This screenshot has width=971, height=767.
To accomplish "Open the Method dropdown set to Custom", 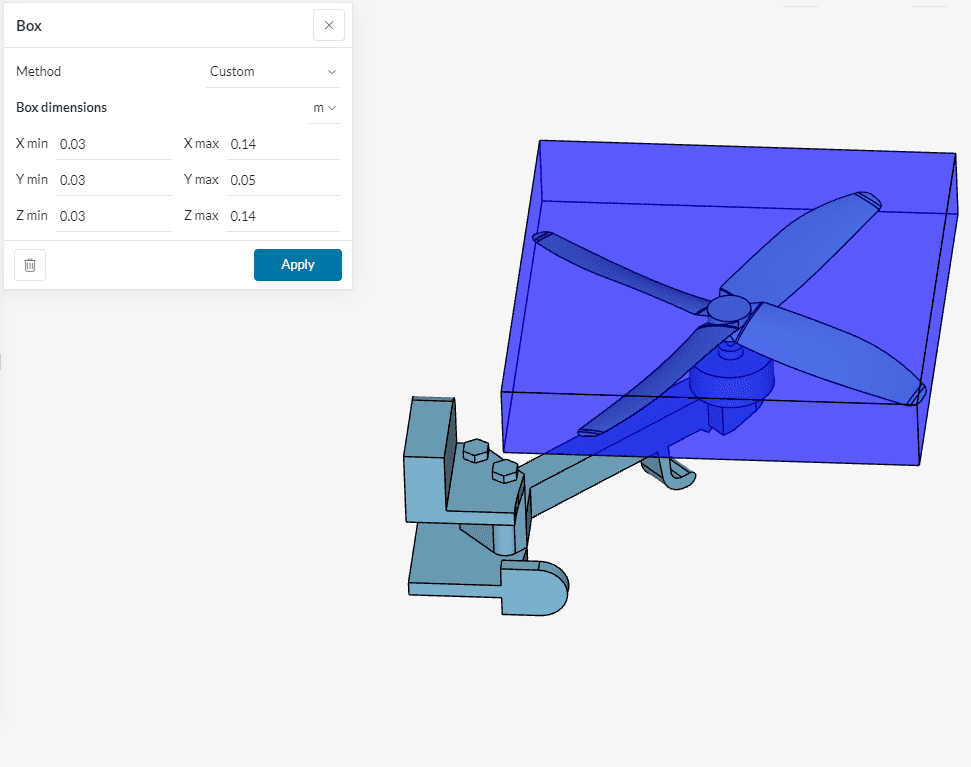I will 272,72.
